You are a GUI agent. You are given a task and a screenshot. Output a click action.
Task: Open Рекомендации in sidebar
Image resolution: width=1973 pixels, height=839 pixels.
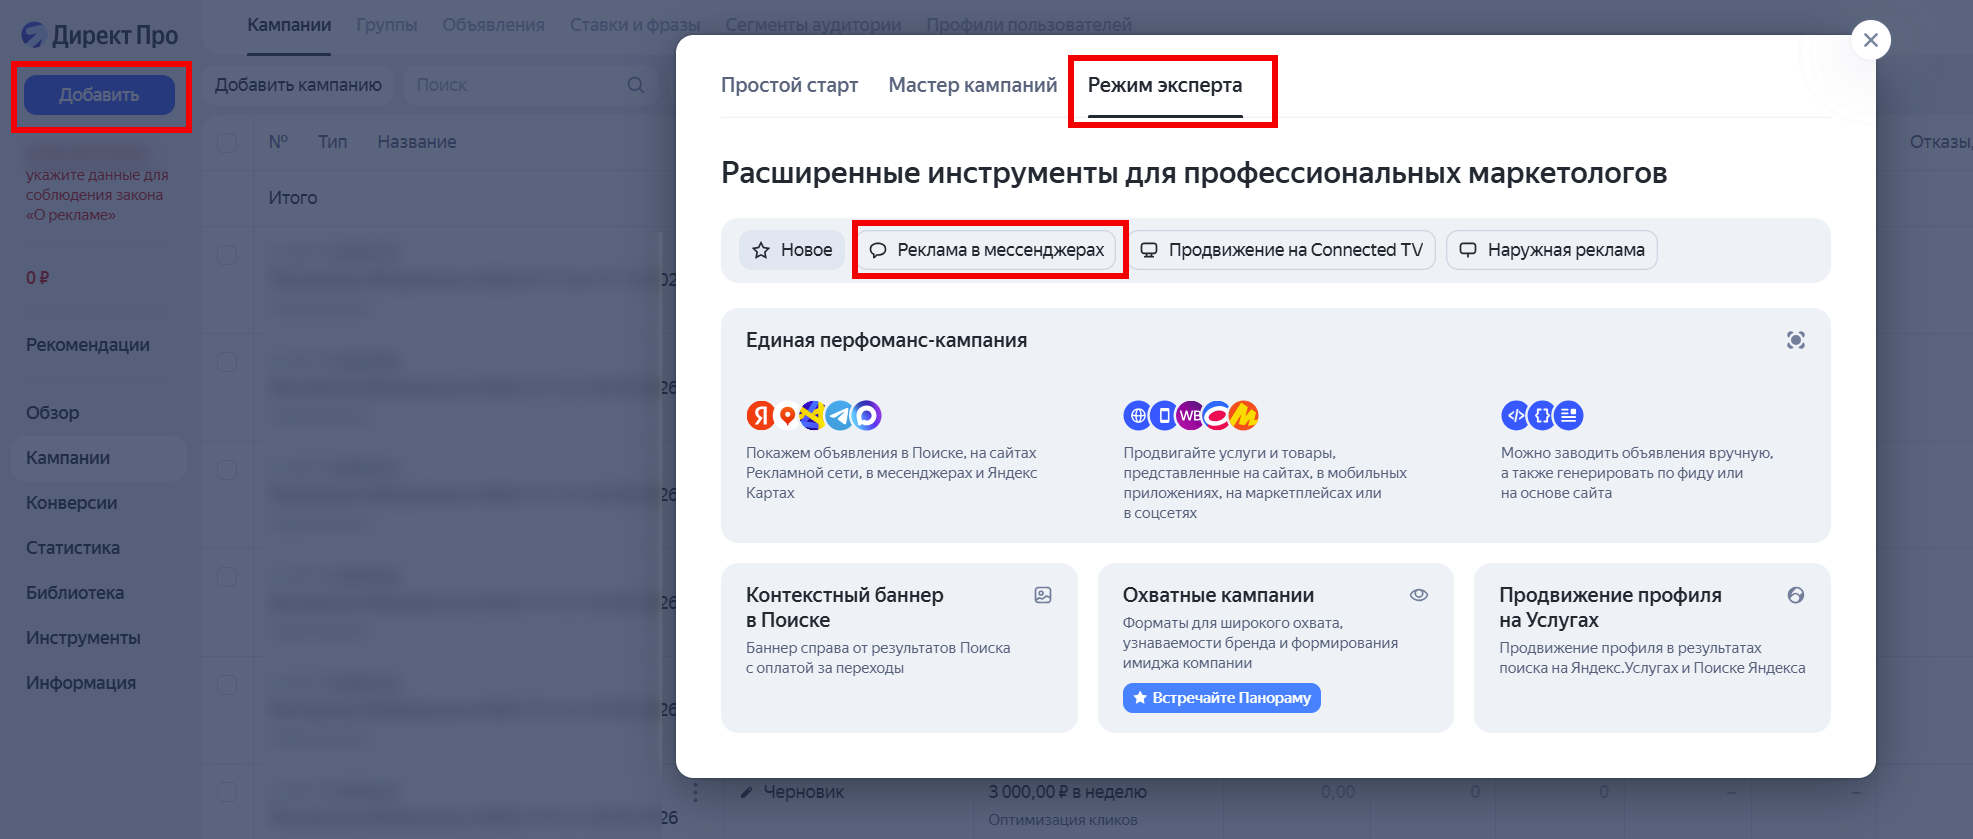click(88, 345)
